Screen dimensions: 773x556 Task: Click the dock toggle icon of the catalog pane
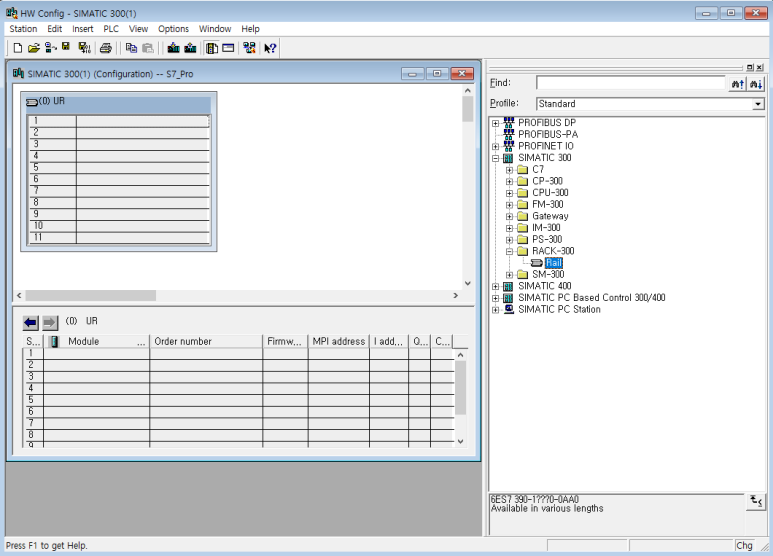click(750, 67)
